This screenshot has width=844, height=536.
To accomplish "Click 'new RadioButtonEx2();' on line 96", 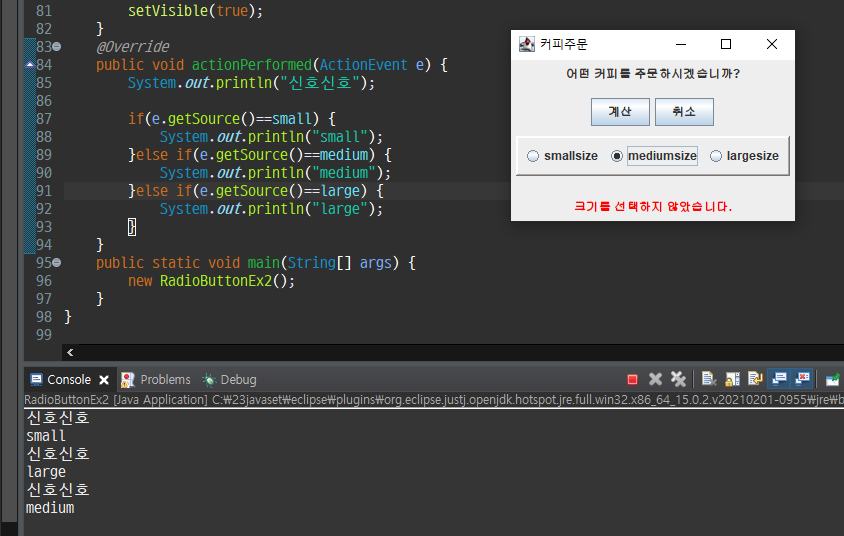I will (211, 281).
